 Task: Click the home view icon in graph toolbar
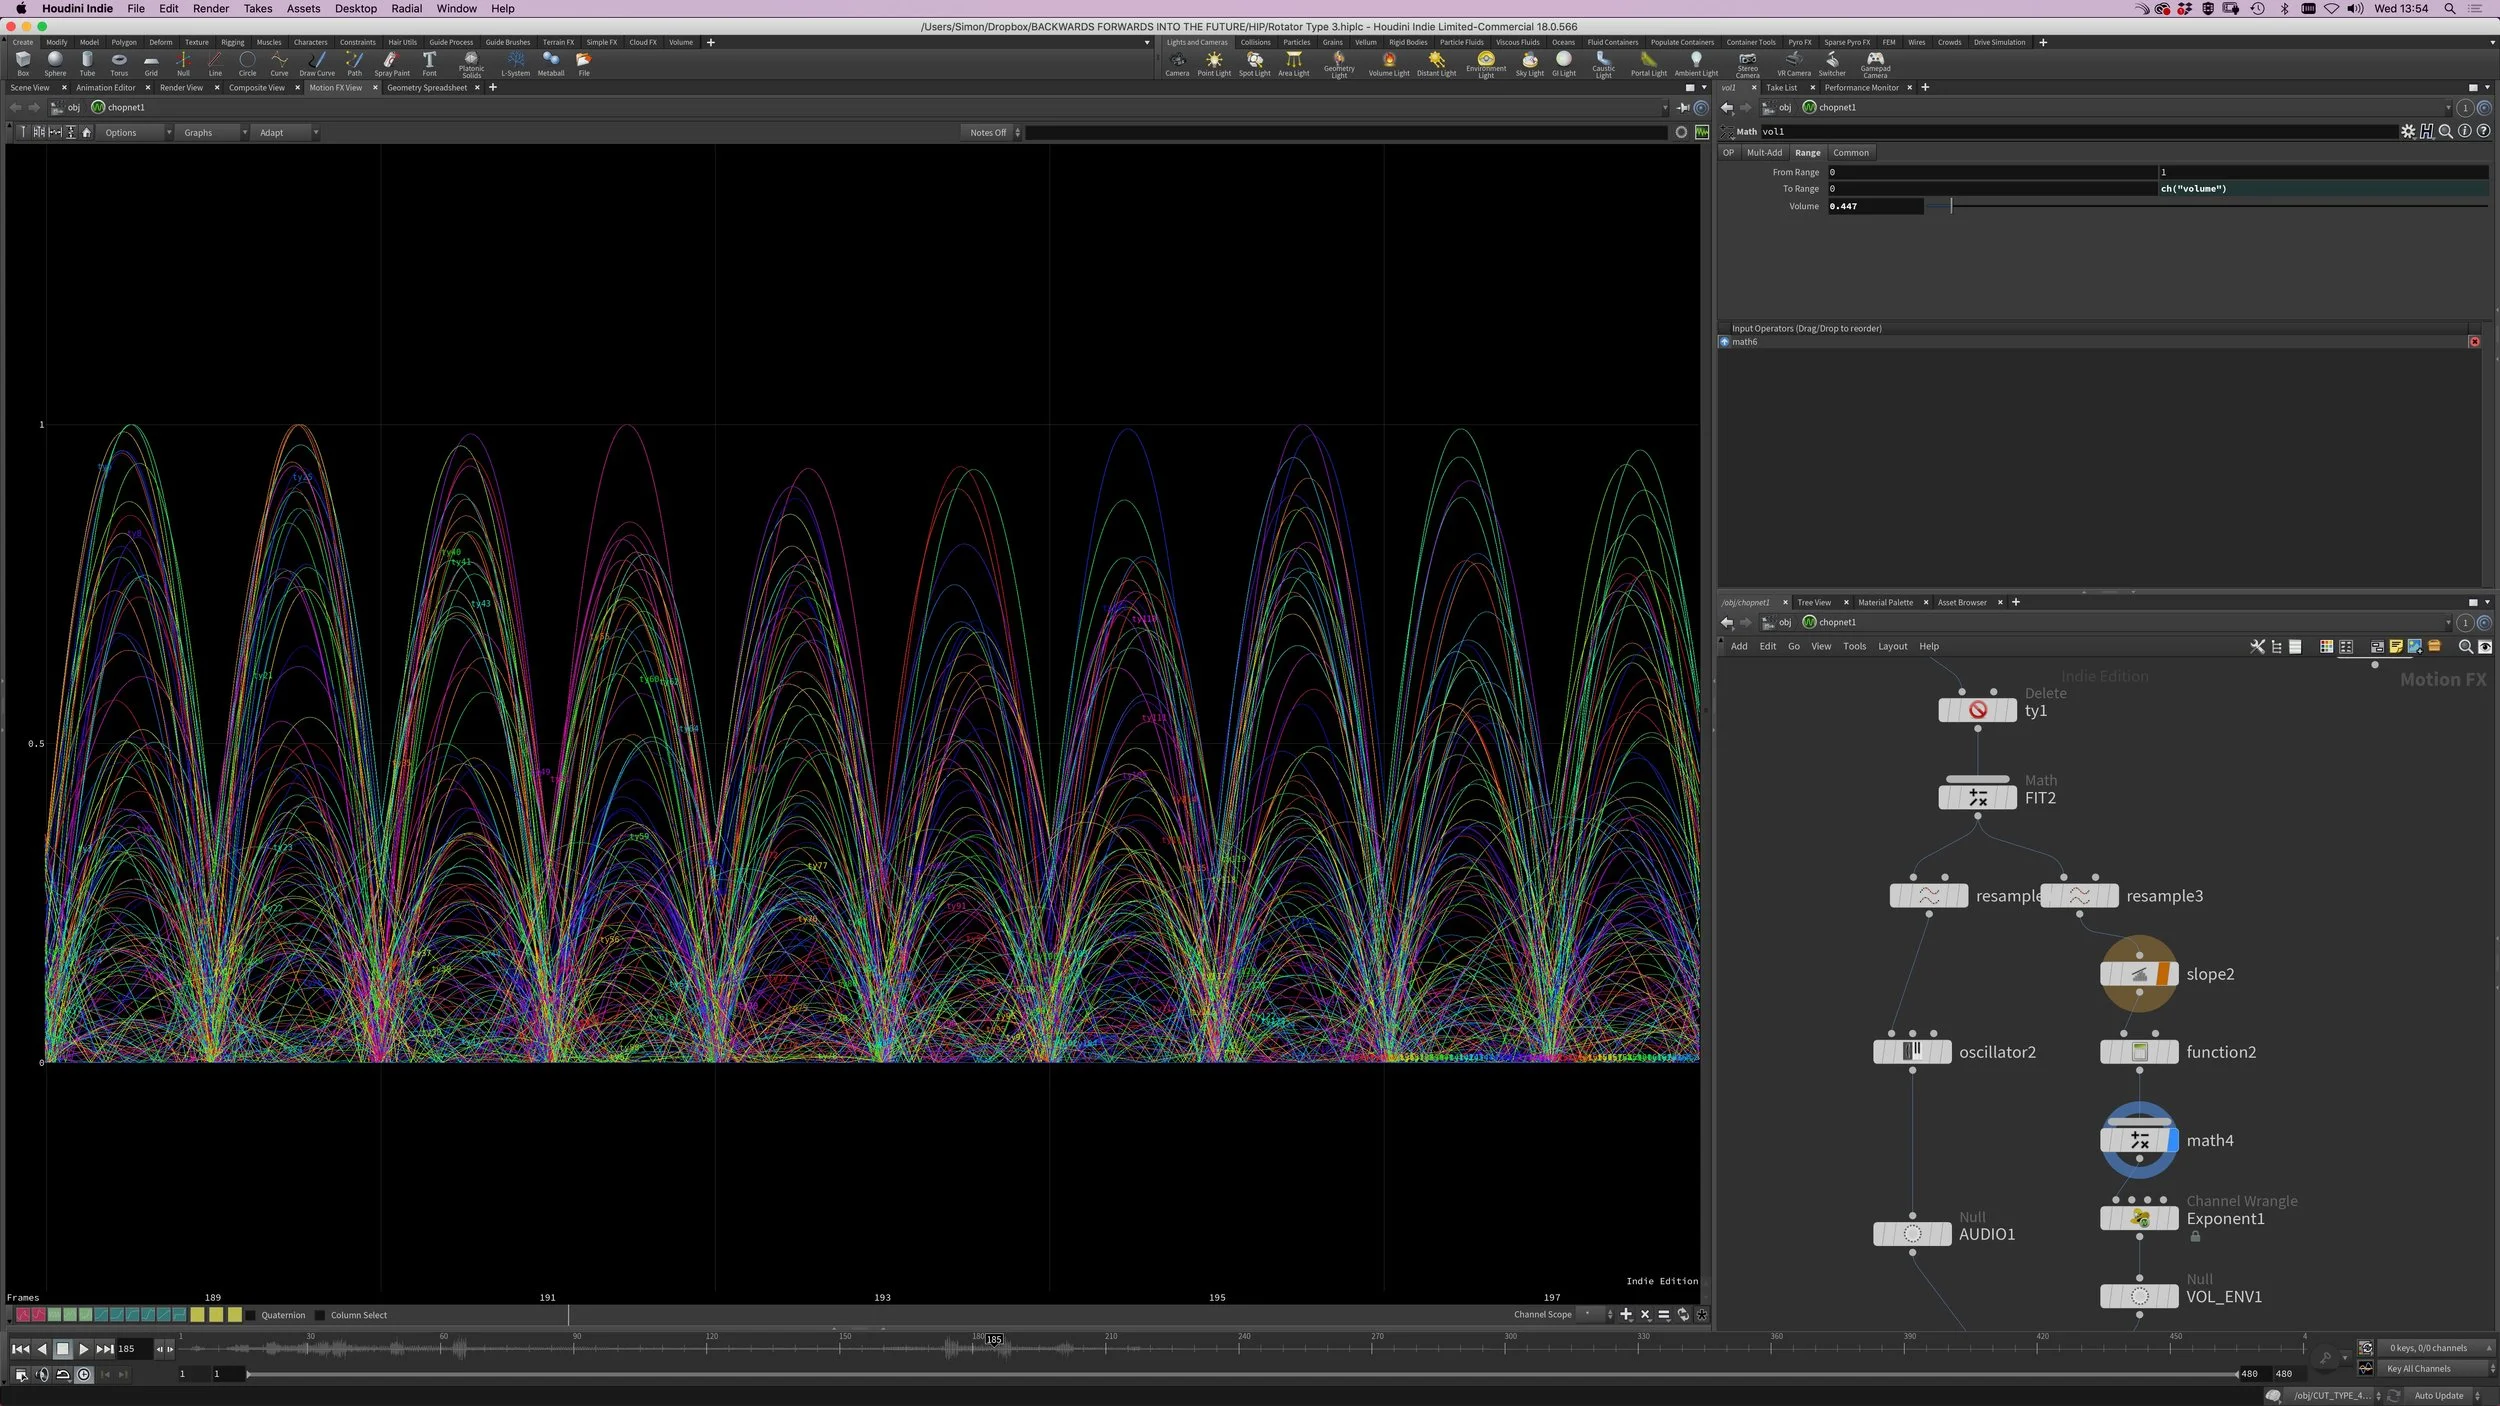pos(87,132)
